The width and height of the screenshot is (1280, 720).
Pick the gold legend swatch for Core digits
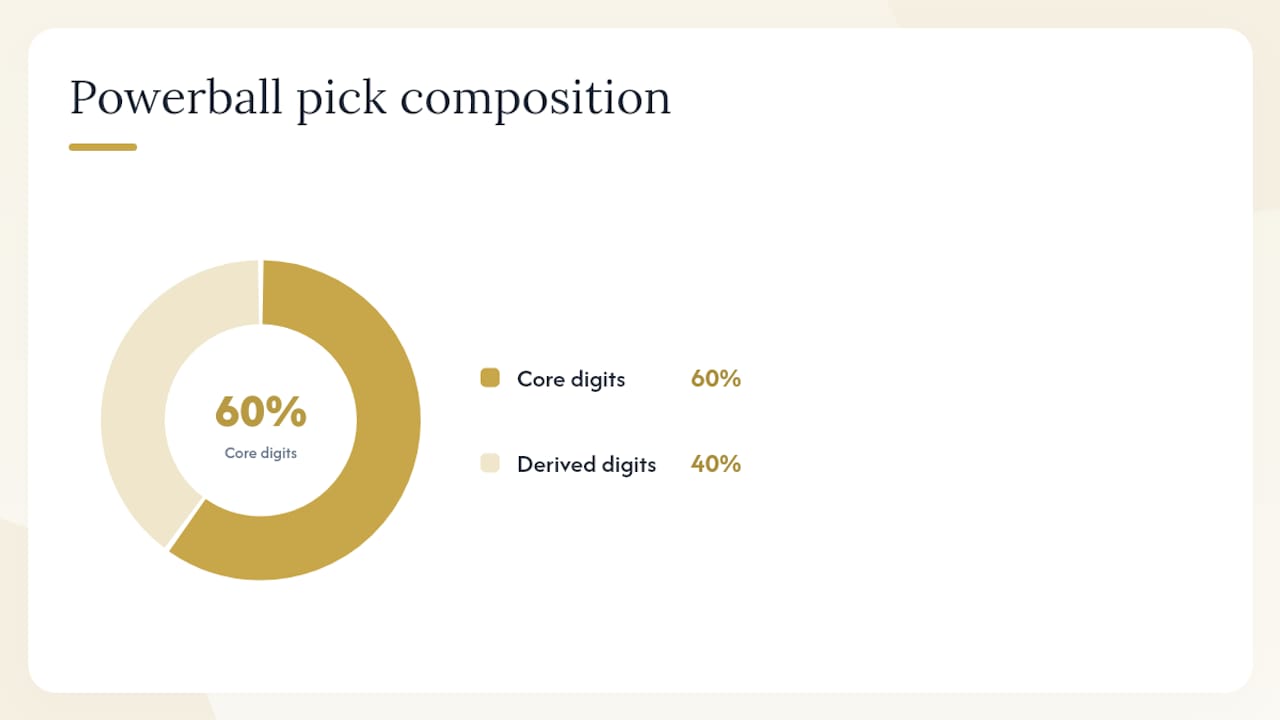[490, 378]
